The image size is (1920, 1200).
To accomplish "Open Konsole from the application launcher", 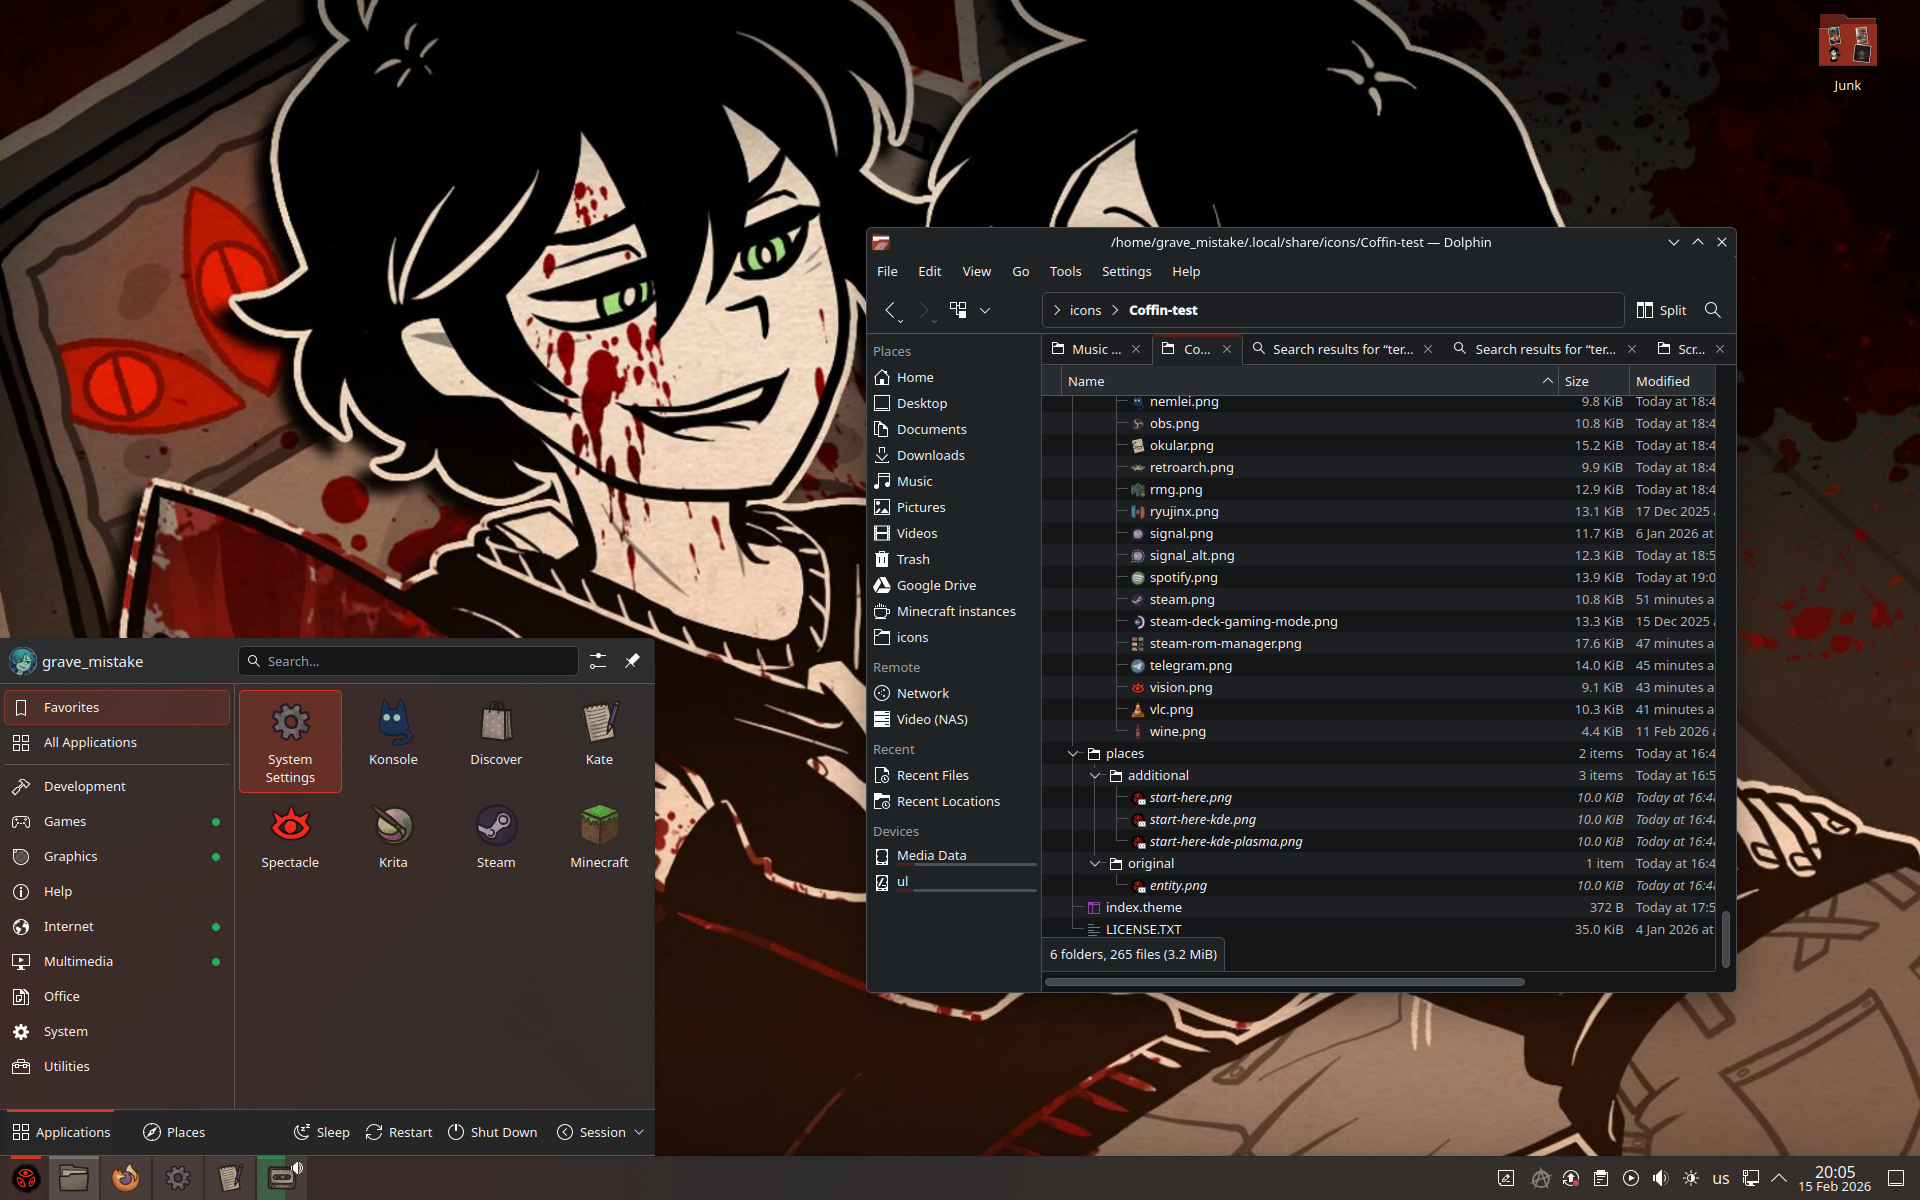I will coord(393,733).
